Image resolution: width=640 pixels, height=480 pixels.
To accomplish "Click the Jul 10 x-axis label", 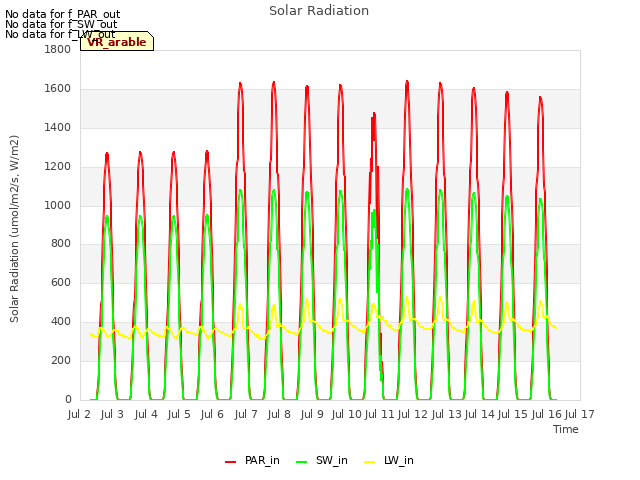I will coord(347,414).
